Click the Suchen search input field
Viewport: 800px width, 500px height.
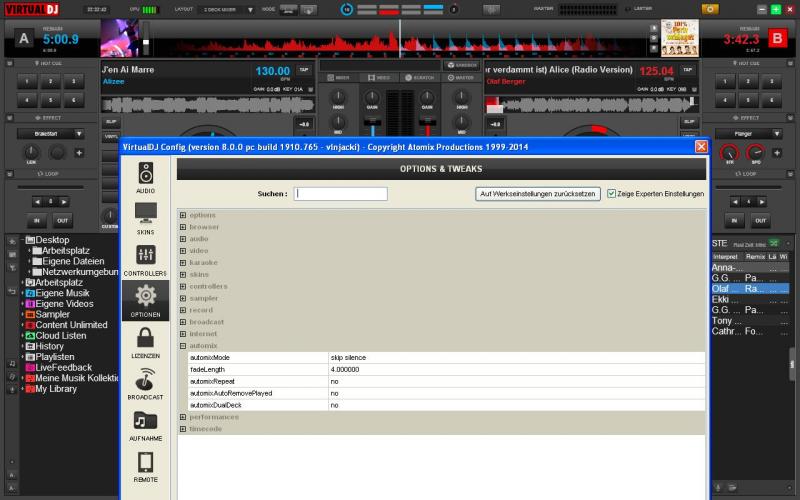[x=340, y=194]
